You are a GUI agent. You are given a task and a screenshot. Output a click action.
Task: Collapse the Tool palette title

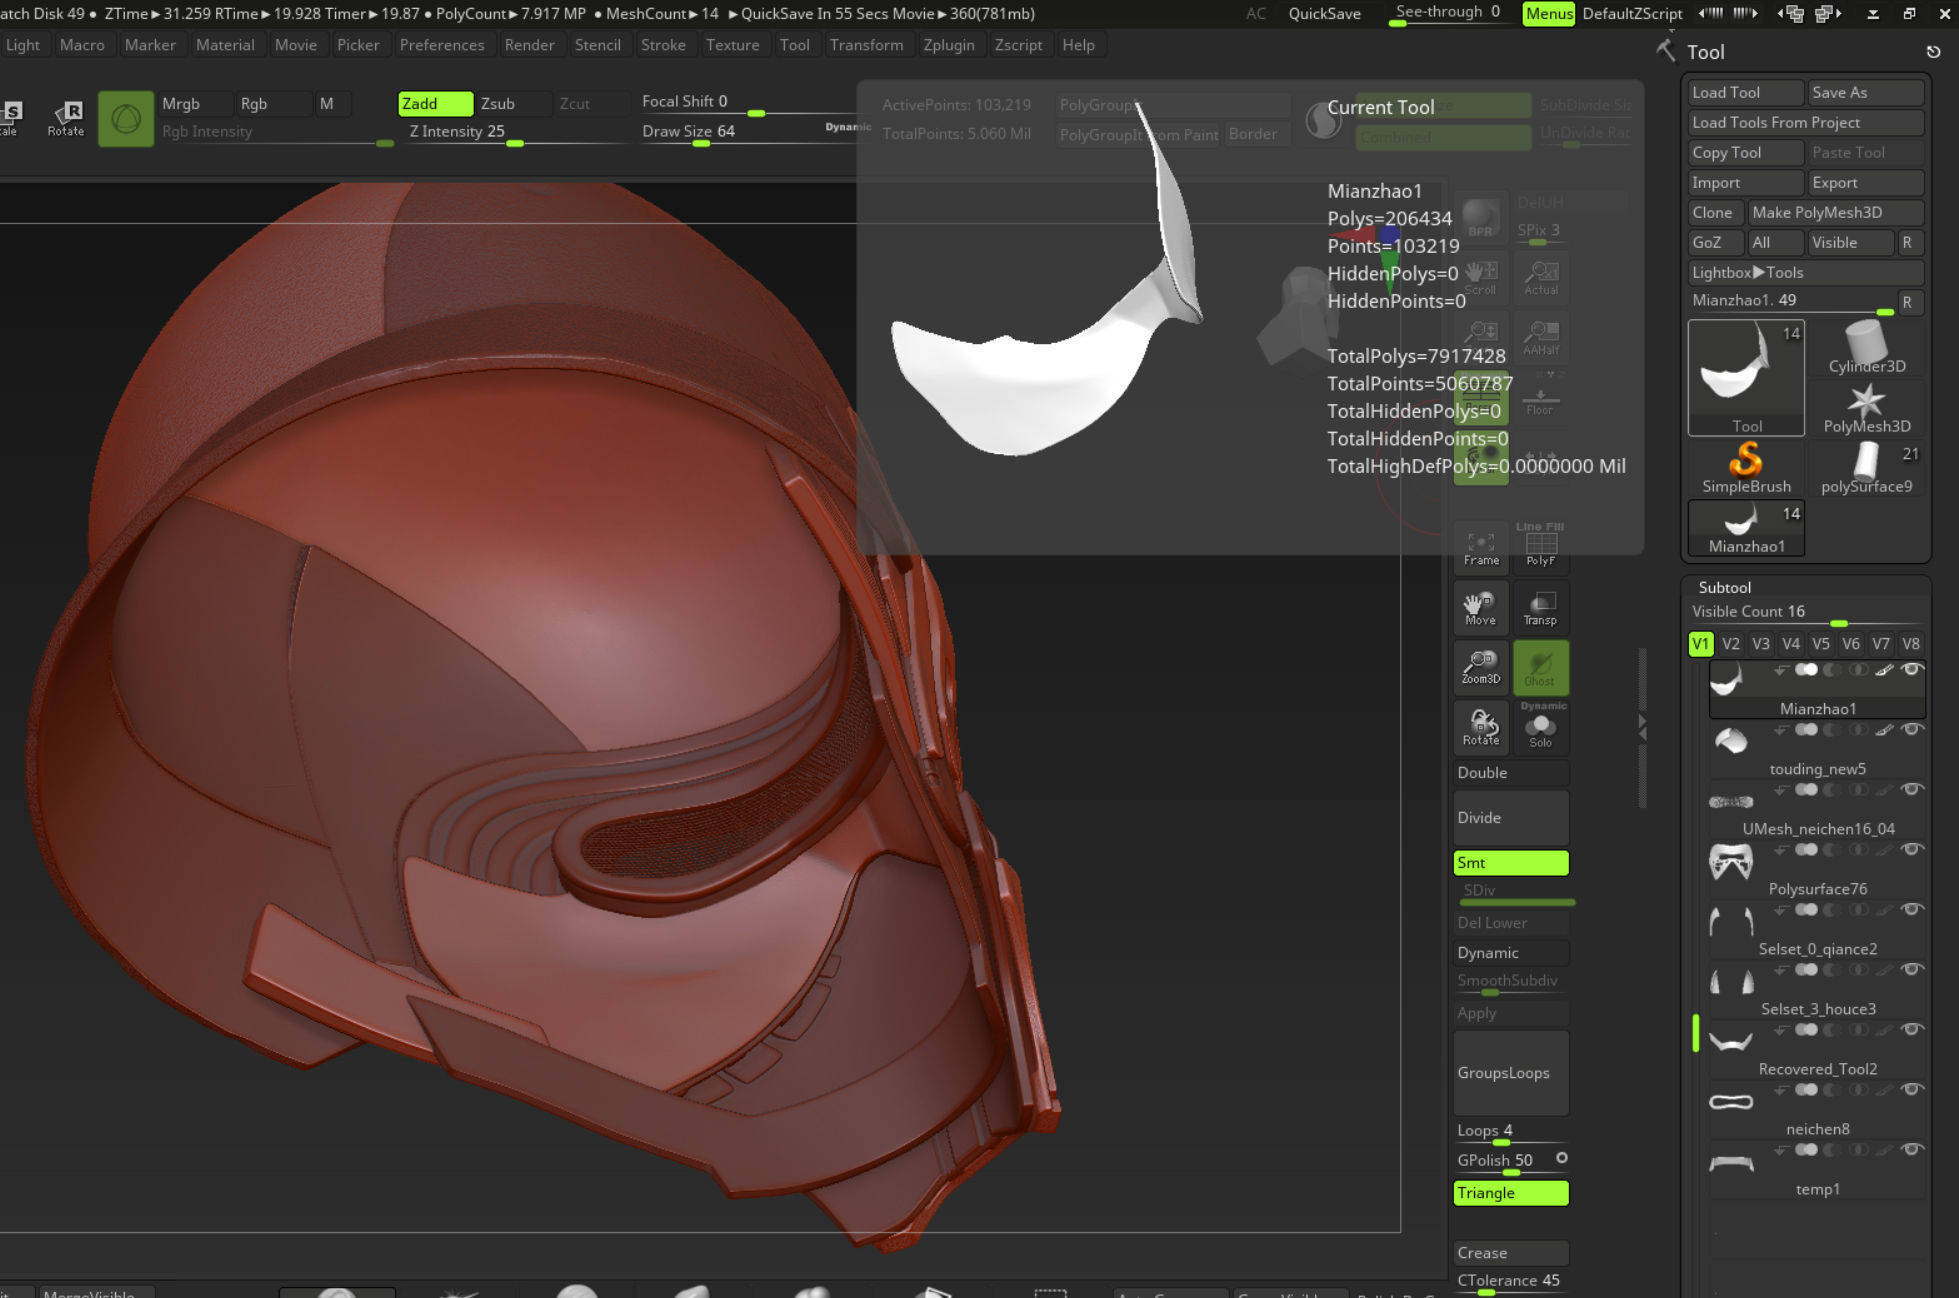tap(1705, 52)
